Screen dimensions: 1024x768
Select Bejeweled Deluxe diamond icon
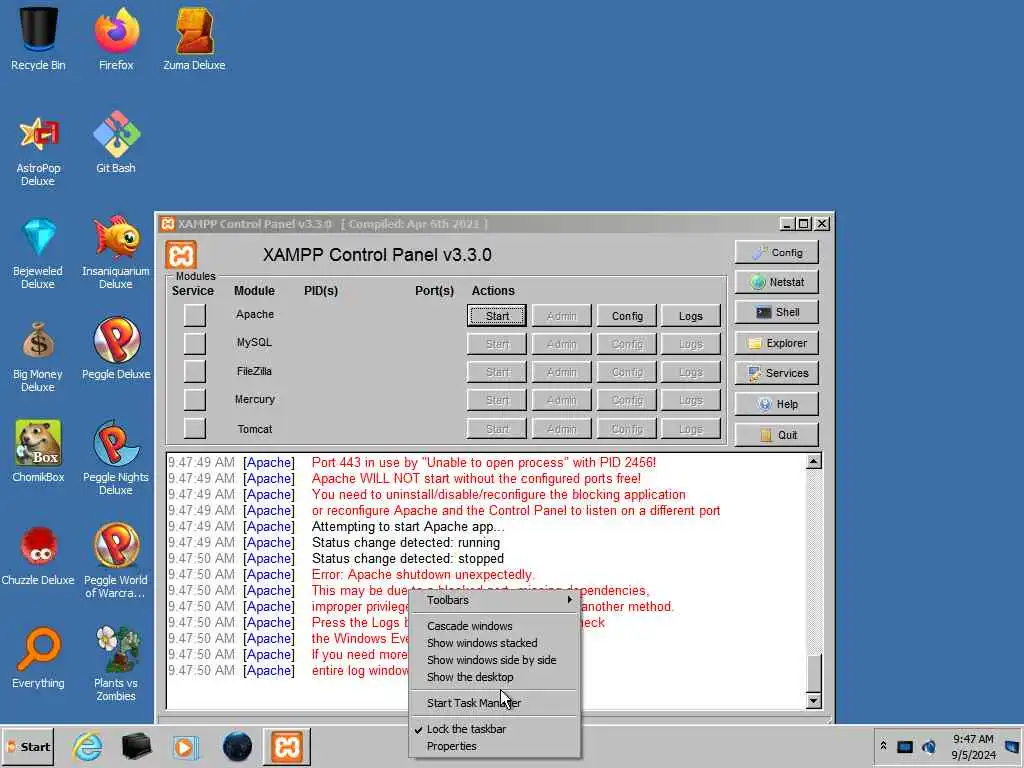pos(38,253)
